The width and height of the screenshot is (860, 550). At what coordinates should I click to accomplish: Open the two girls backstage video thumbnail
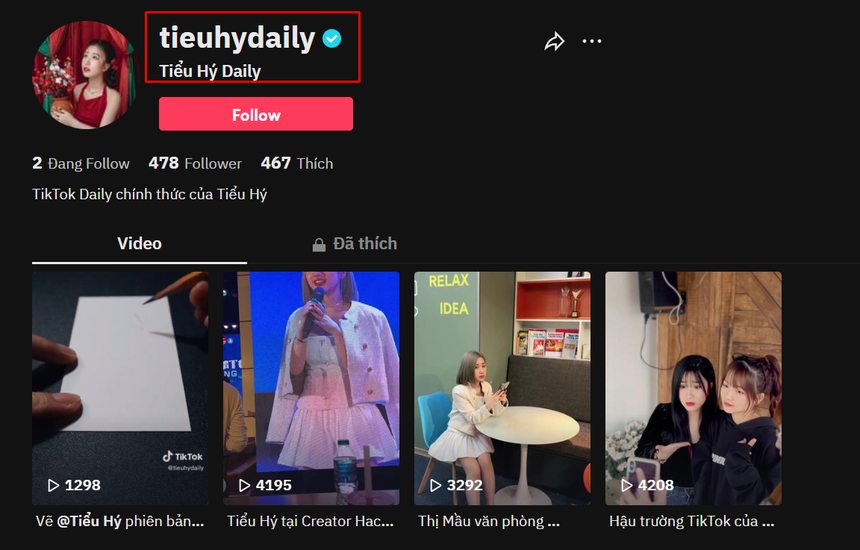point(693,388)
